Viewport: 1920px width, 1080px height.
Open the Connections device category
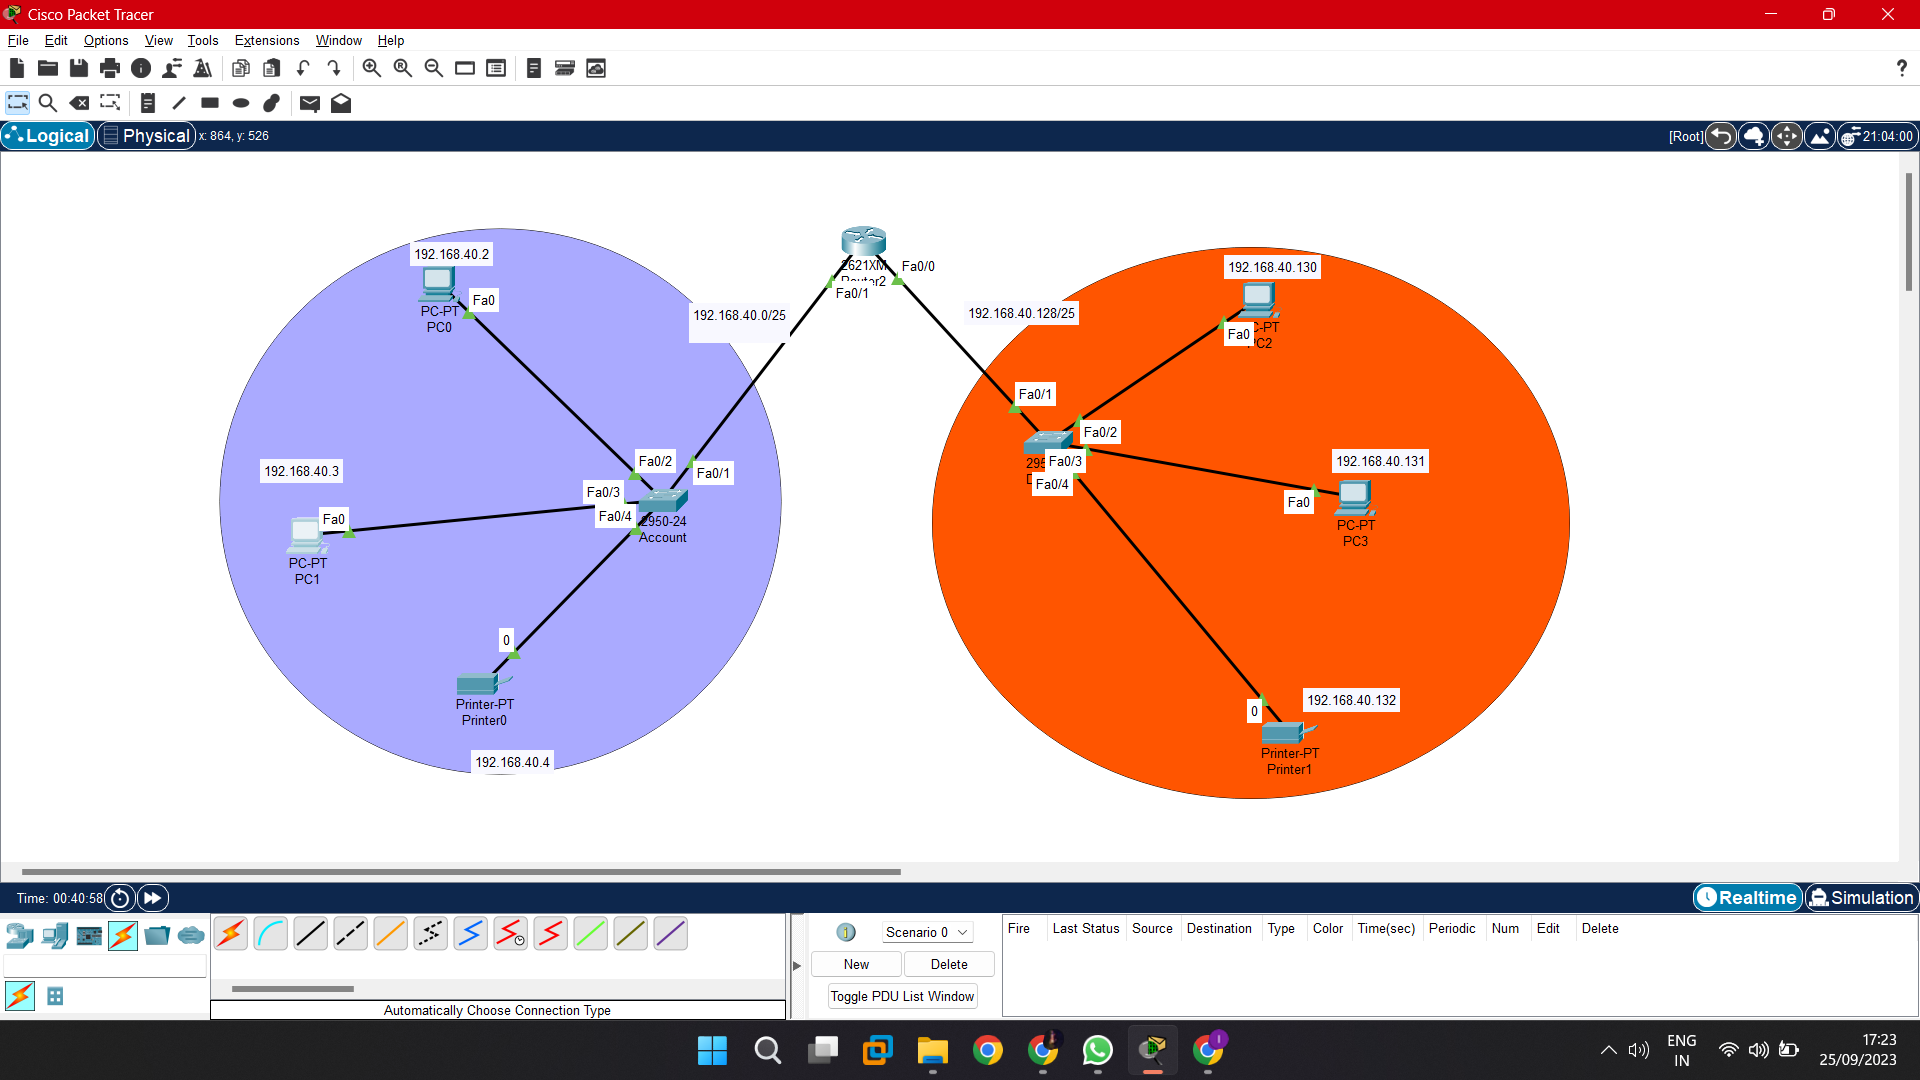pos(122,935)
